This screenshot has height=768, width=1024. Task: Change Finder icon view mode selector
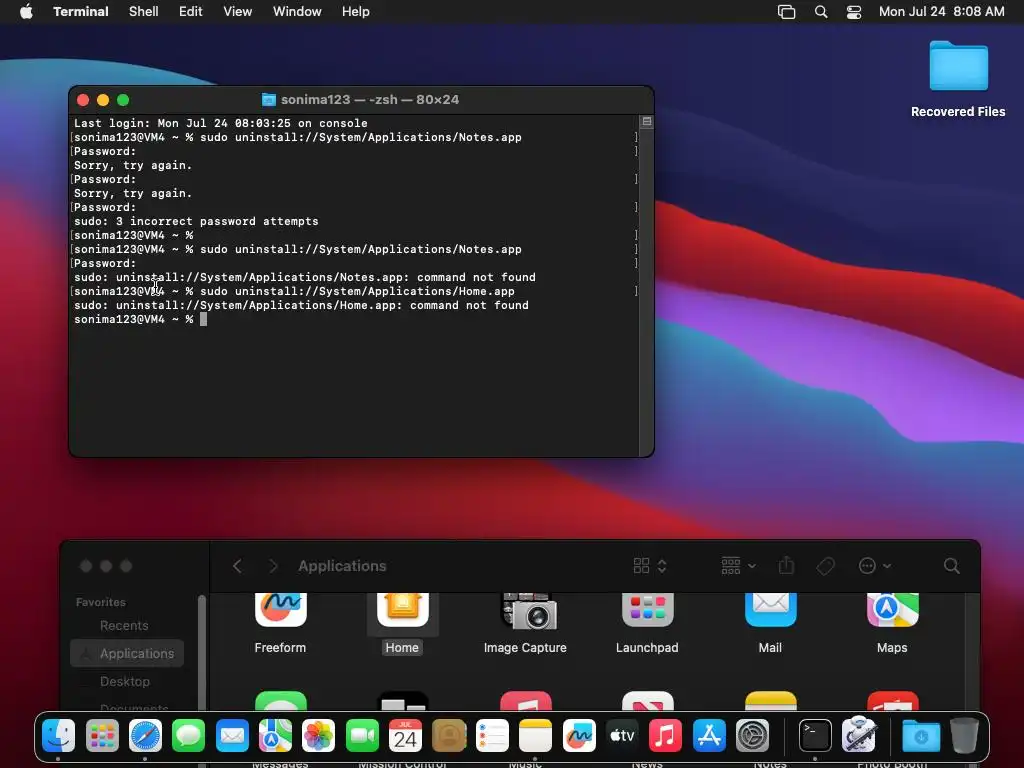650,566
